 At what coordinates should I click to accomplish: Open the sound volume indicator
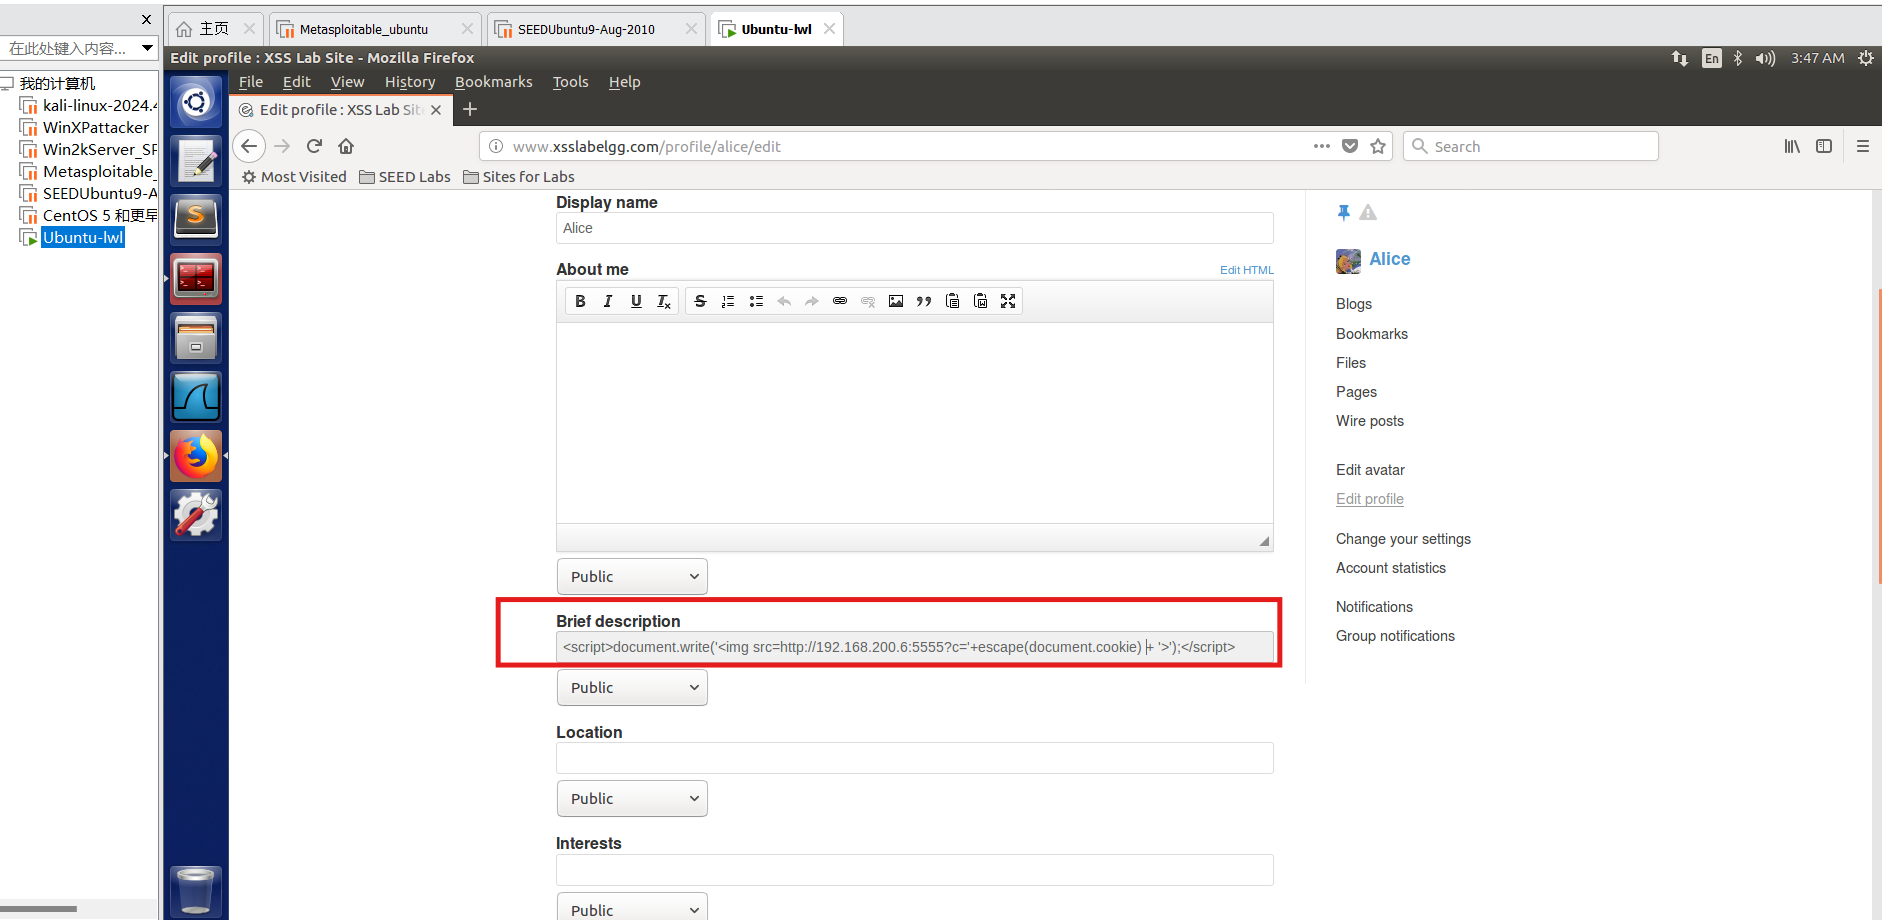coord(1765,58)
